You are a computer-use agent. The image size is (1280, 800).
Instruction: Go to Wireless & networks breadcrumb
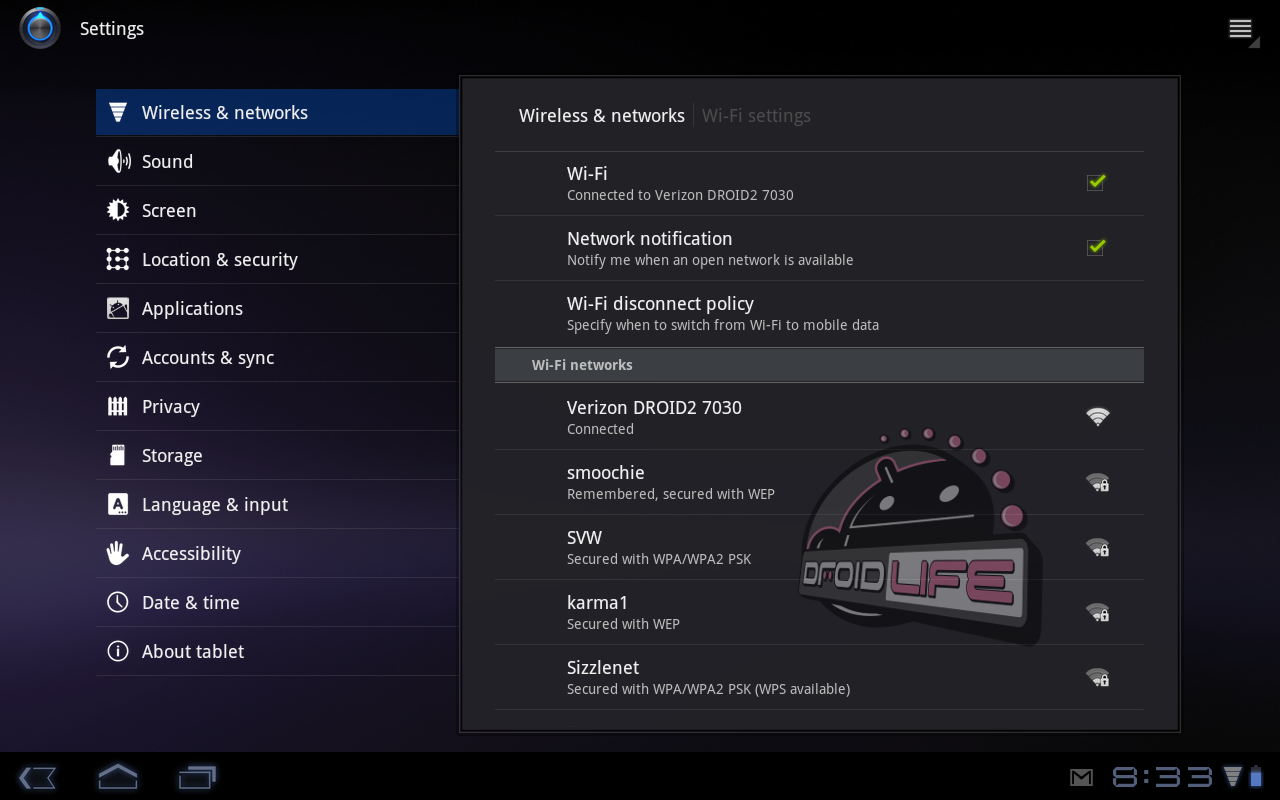coord(601,116)
